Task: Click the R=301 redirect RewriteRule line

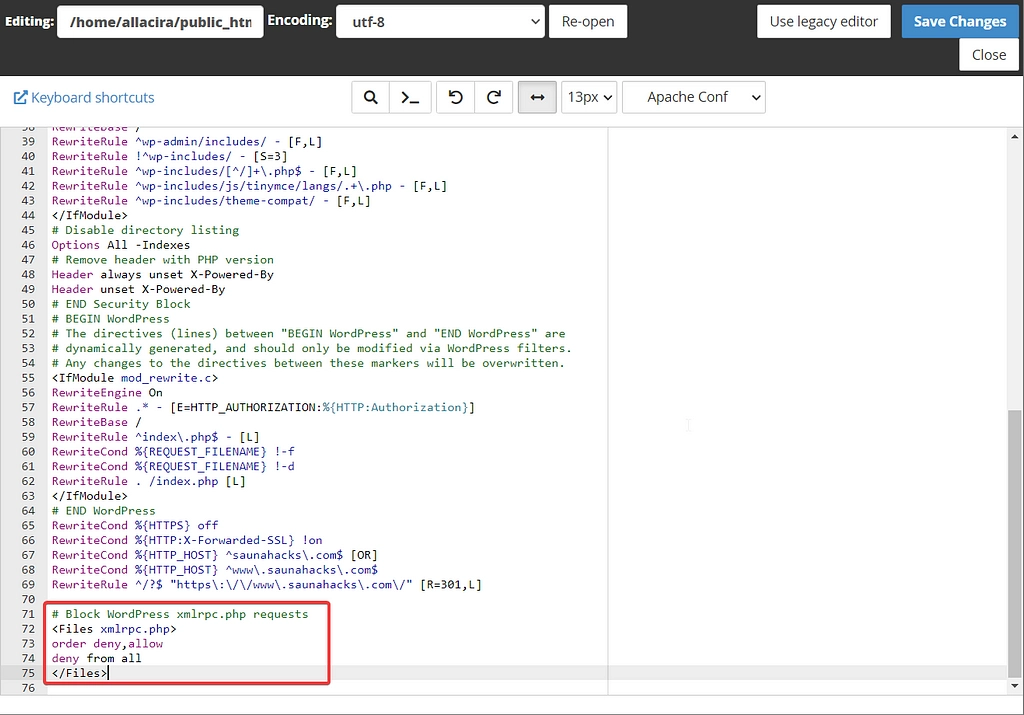Action: (x=266, y=584)
